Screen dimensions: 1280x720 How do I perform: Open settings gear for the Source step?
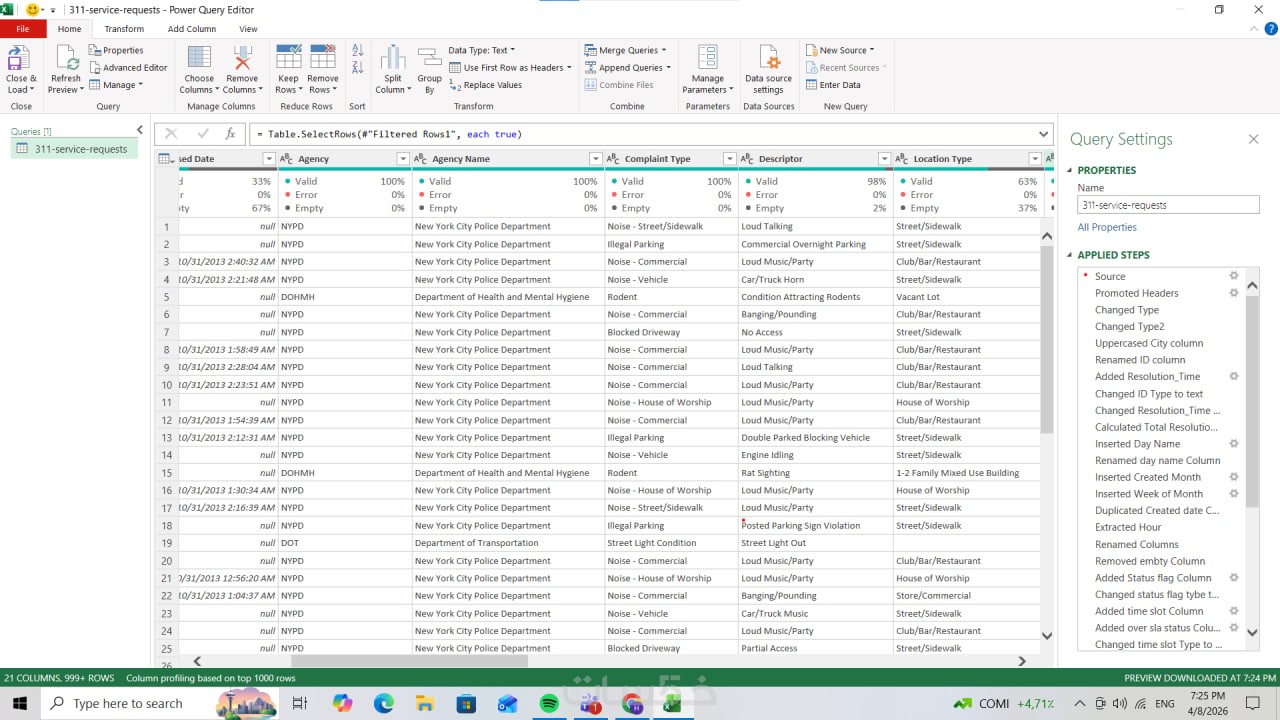(x=1234, y=276)
